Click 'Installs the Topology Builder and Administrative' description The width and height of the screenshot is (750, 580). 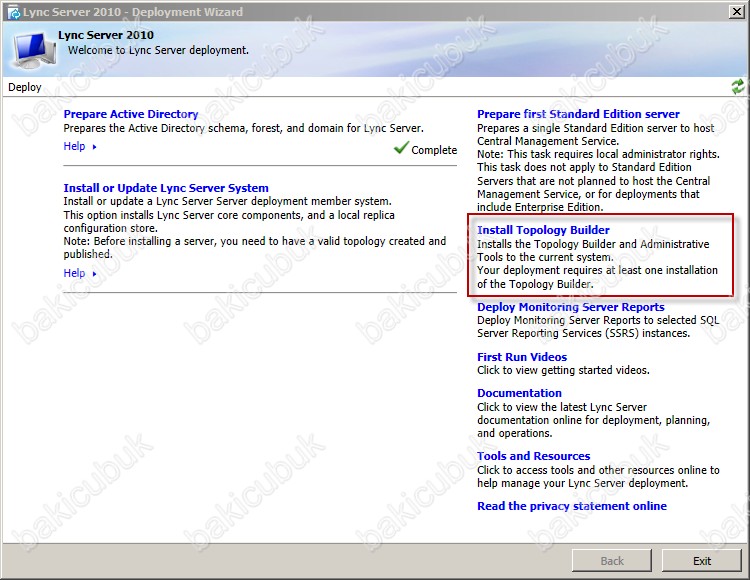point(593,244)
